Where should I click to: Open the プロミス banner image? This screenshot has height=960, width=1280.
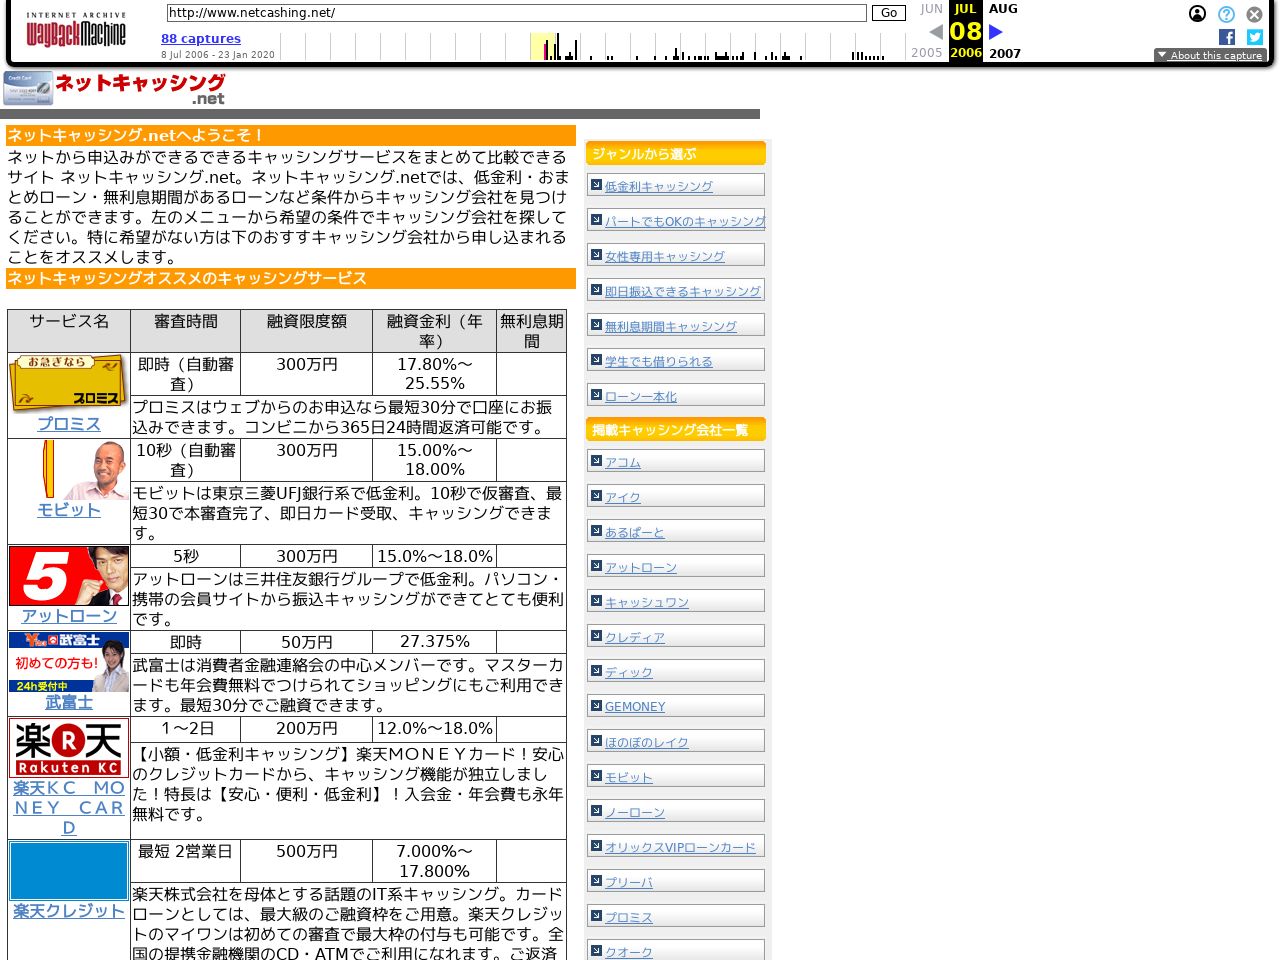click(x=68, y=382)
